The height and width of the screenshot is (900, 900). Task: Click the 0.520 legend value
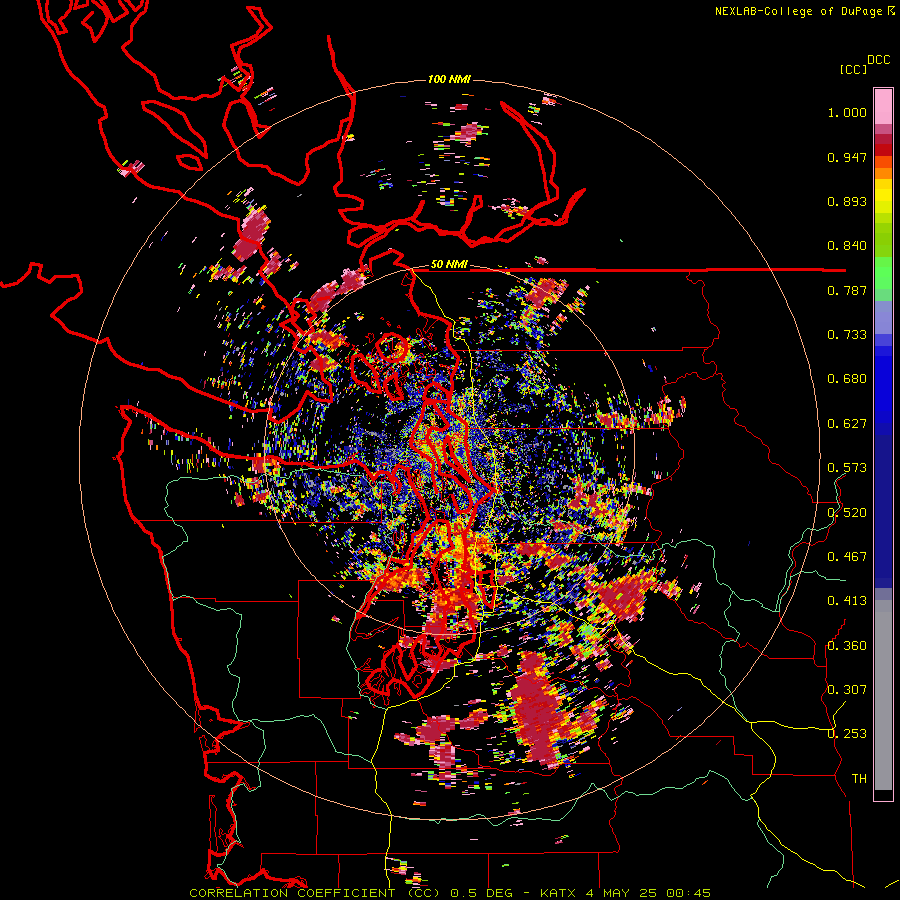(x=847, y=513)
